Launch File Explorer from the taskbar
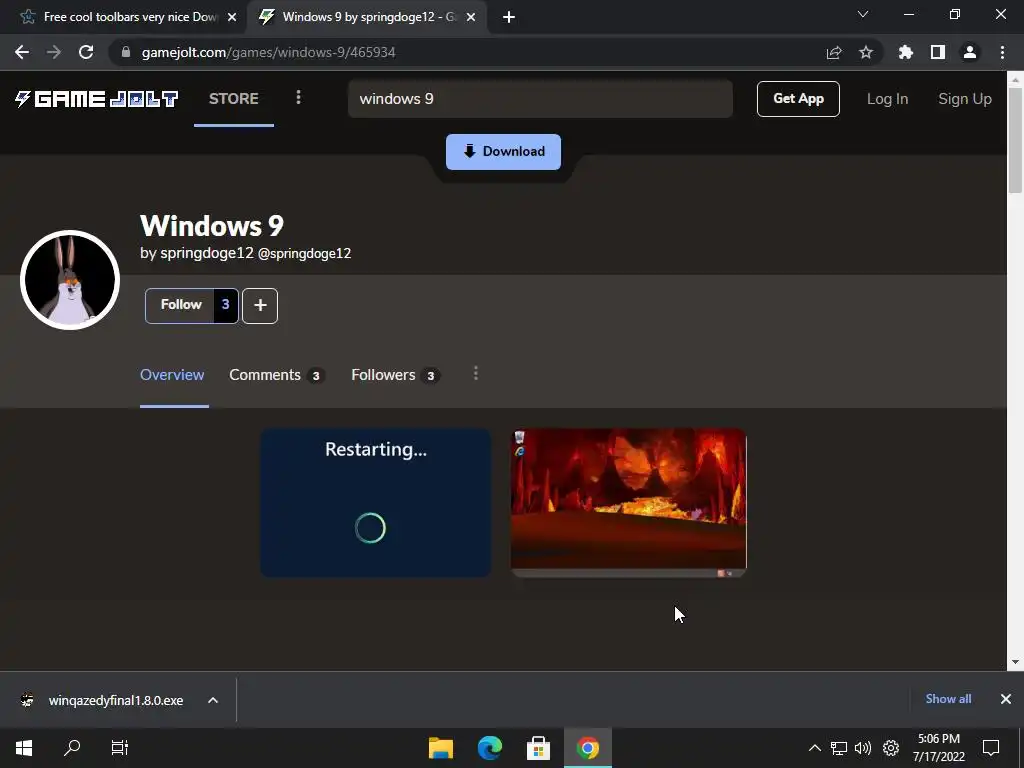The width and height of the screenshot is (1024, 768). point(441,748)
